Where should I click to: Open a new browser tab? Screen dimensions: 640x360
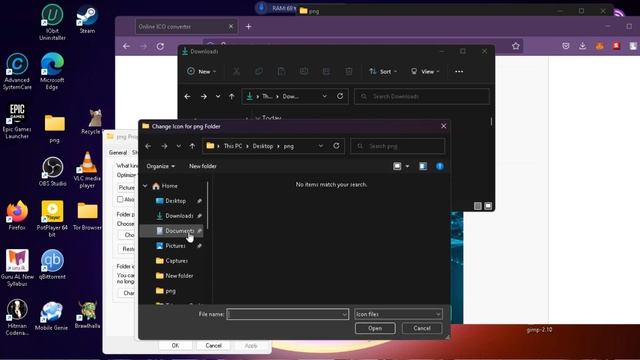tap(249, 27)
